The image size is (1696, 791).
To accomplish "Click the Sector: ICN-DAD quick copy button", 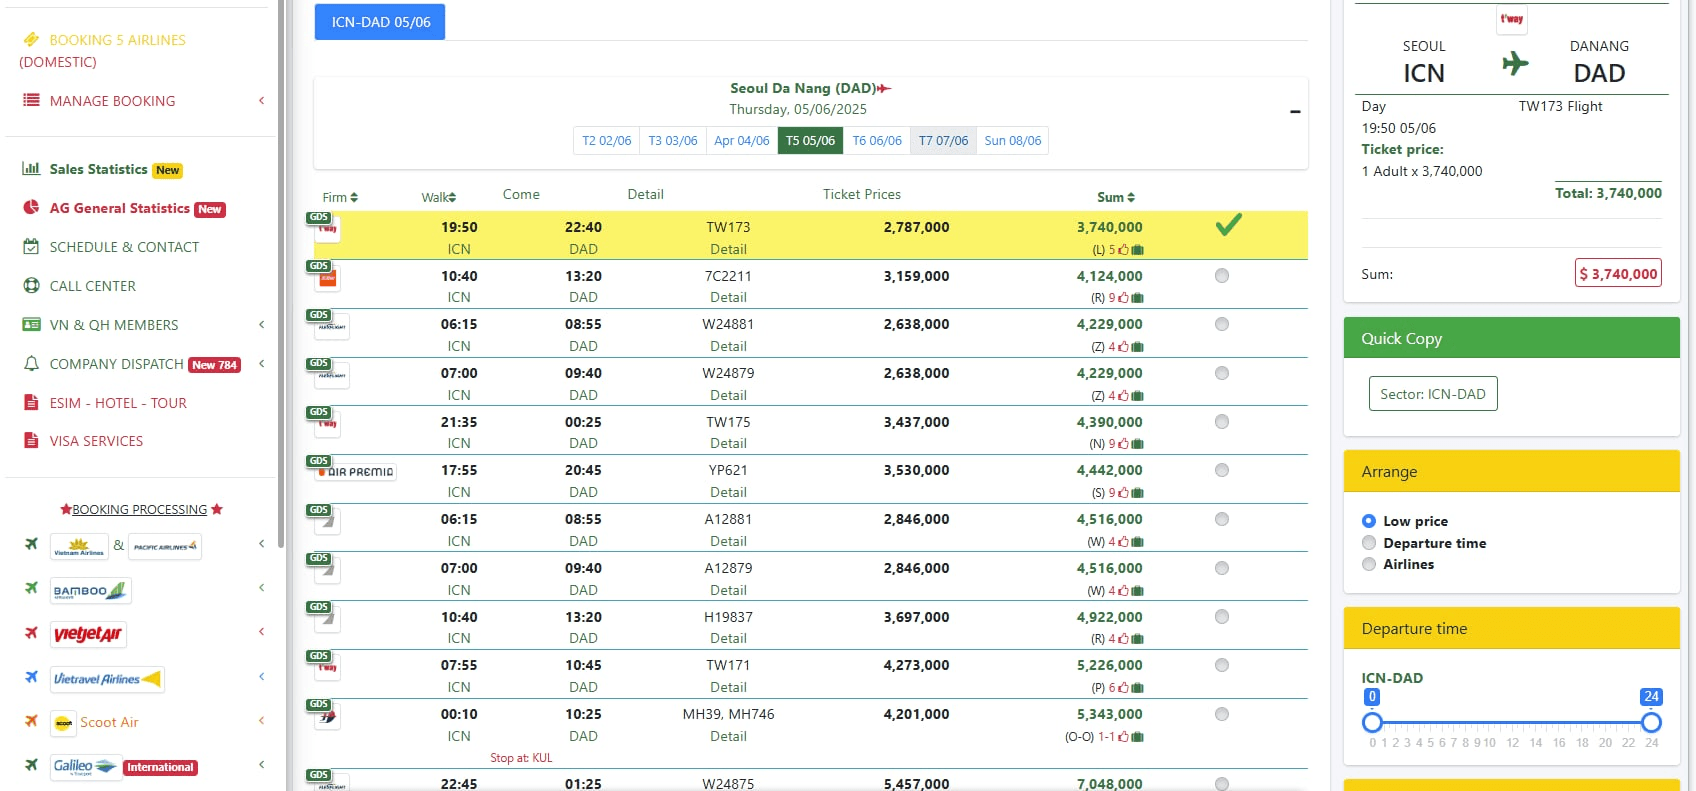I will 1433,394.
